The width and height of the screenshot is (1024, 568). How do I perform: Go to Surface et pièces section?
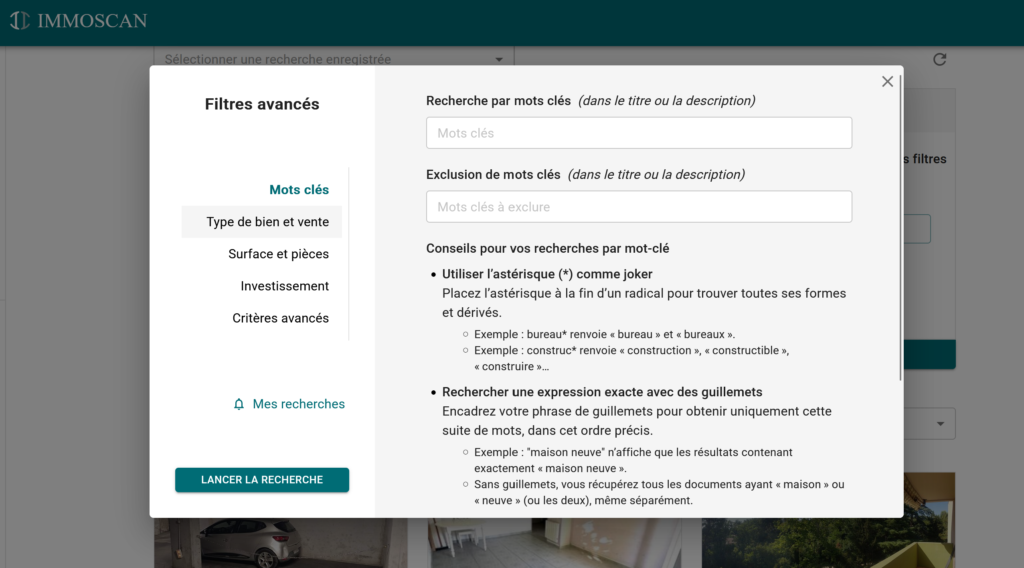pyautogui.click(x=278, y=254)
